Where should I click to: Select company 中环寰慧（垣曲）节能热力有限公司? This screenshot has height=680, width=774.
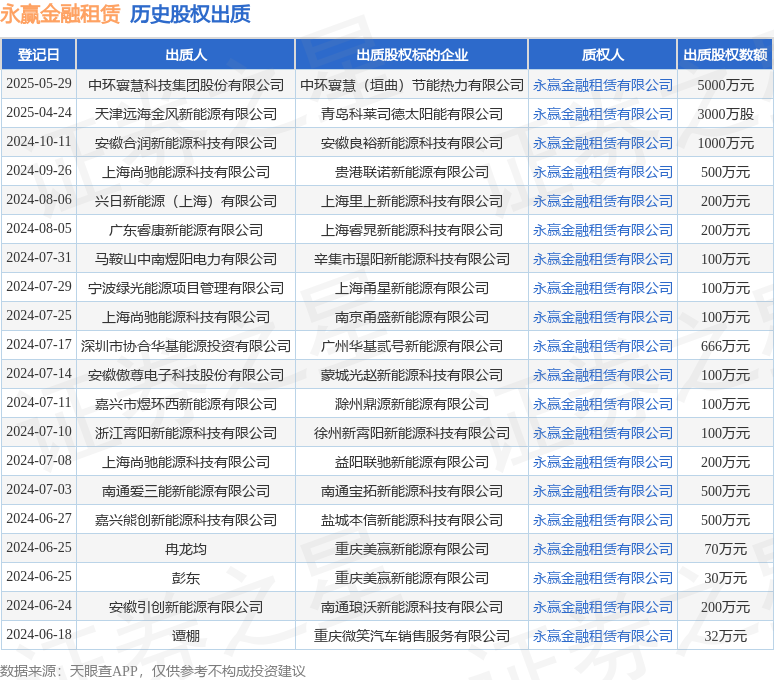click(x=412, y=85)
